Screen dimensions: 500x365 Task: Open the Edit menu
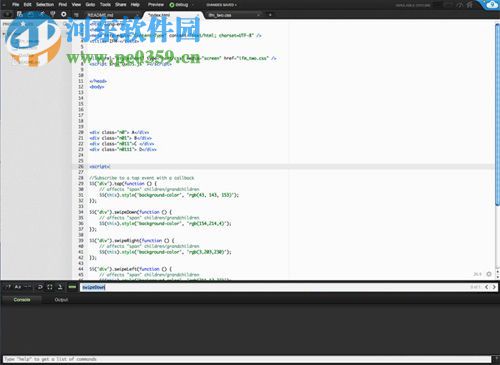pos(27,5)
